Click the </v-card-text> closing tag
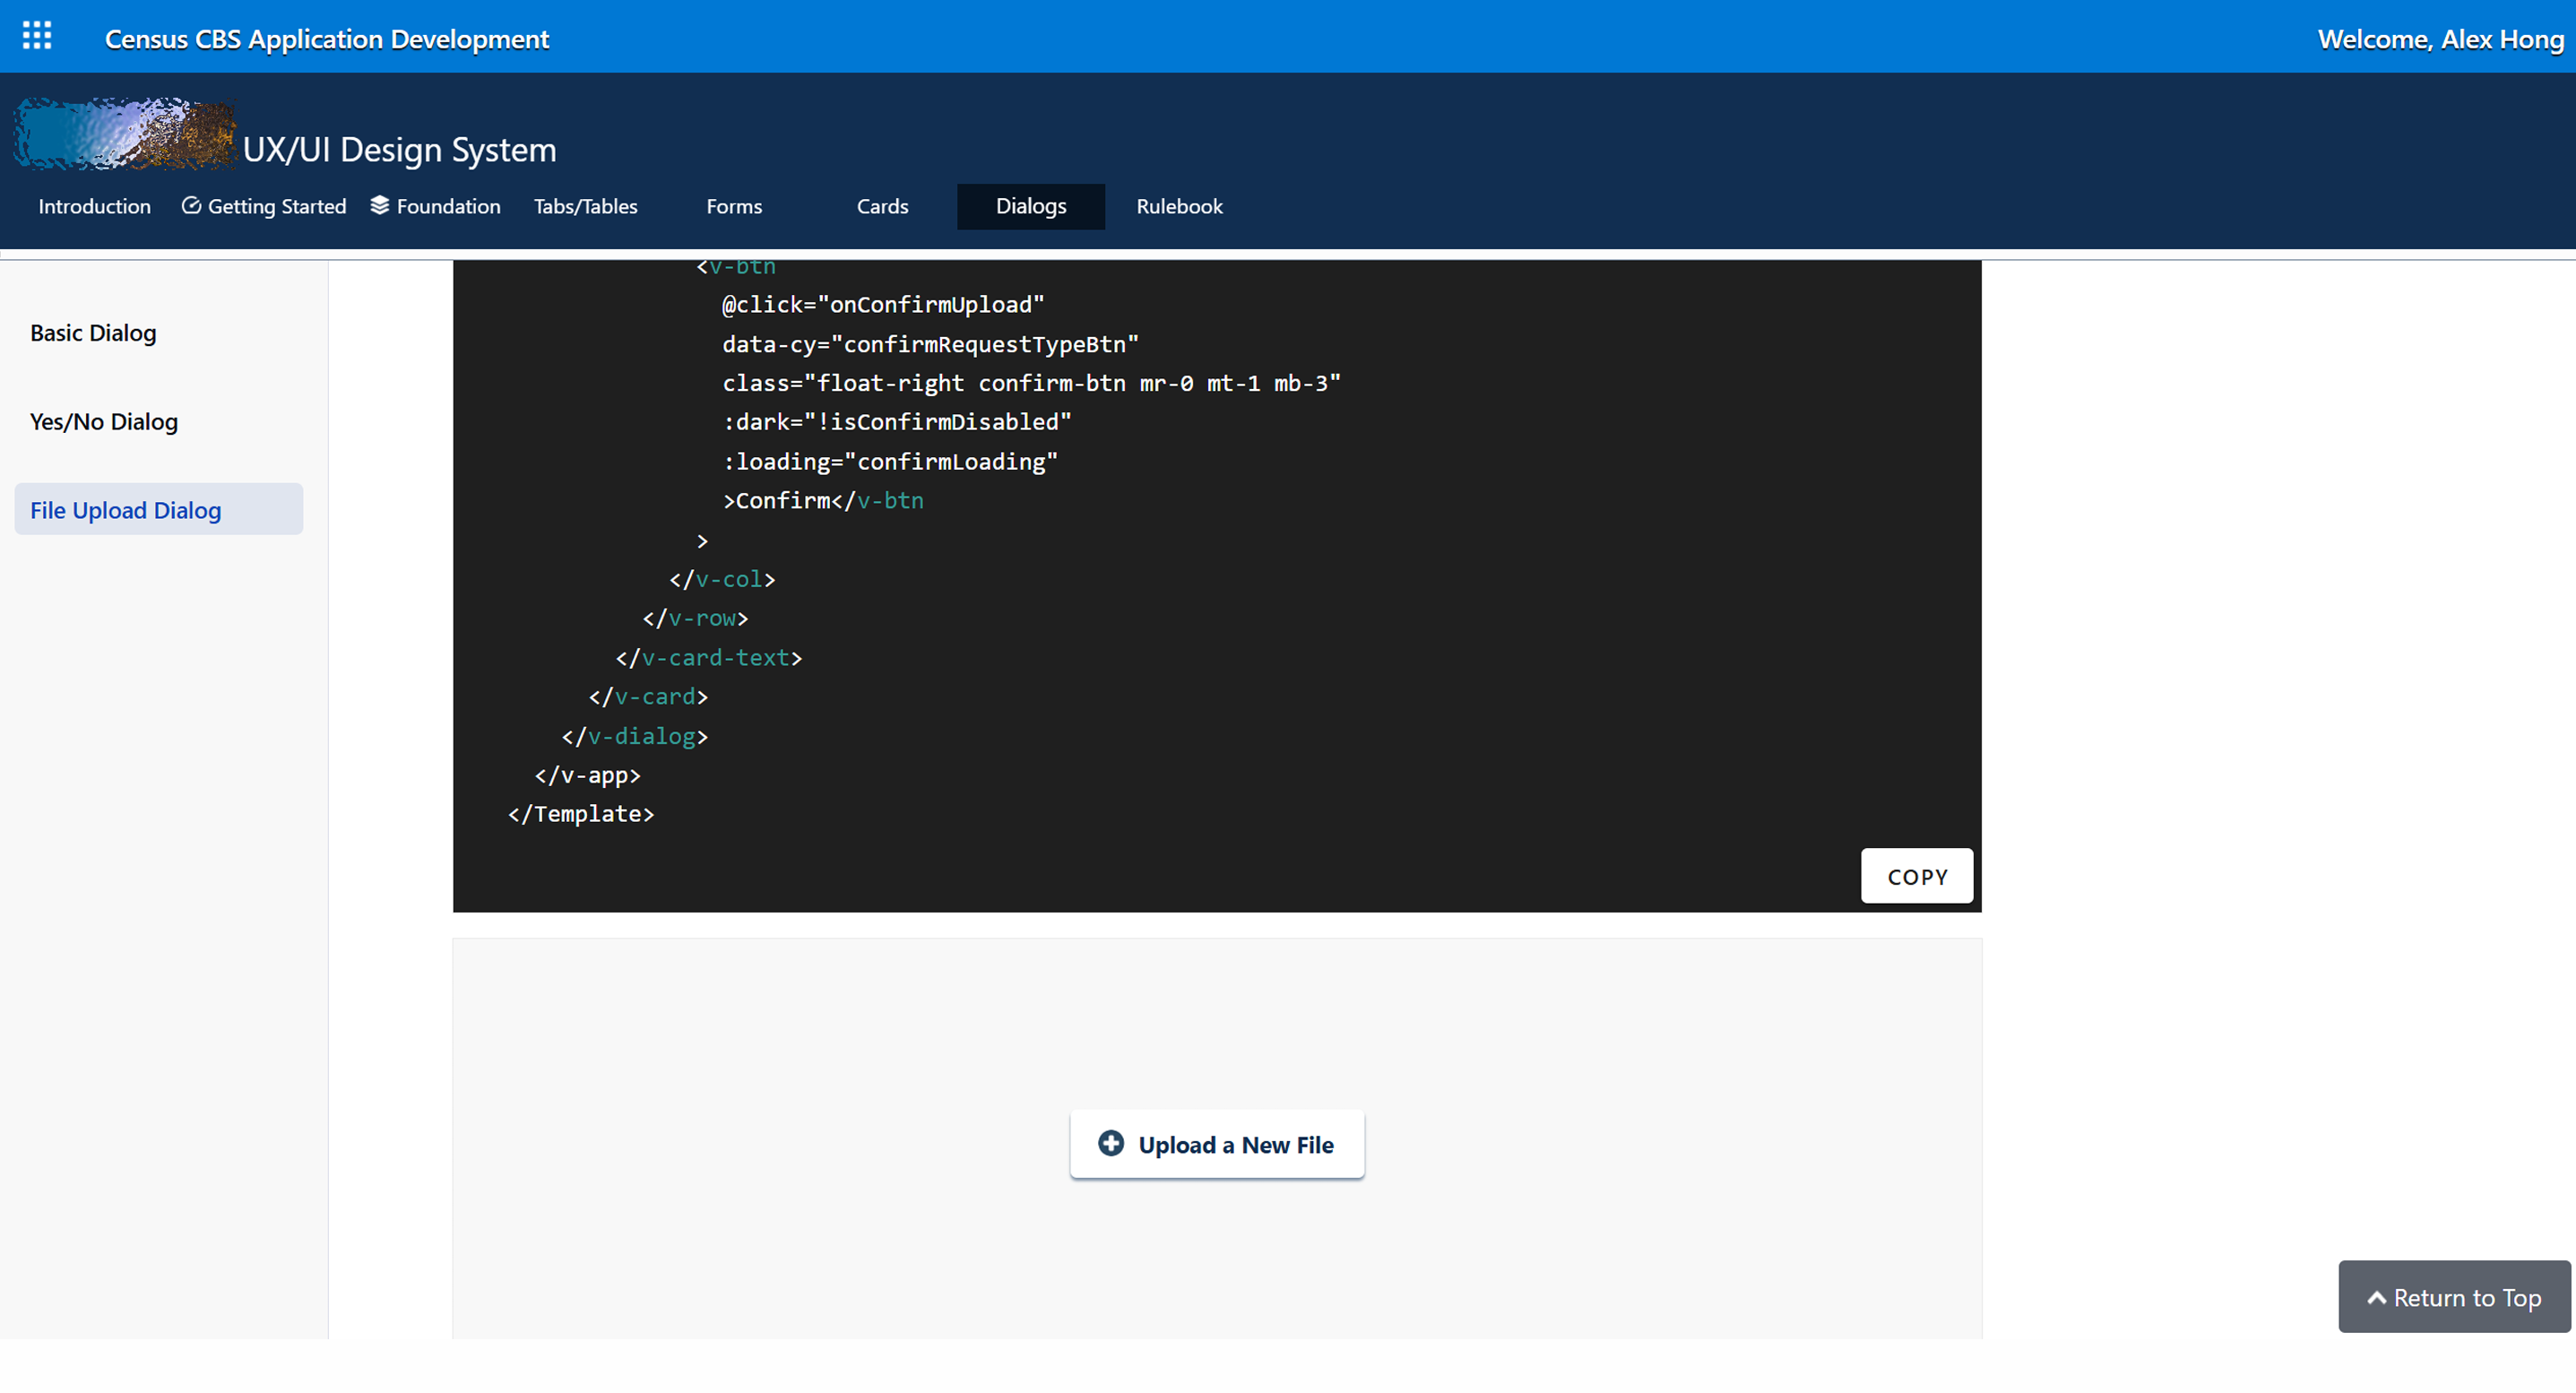2576x1393 pixels. [x=709, y=657]
